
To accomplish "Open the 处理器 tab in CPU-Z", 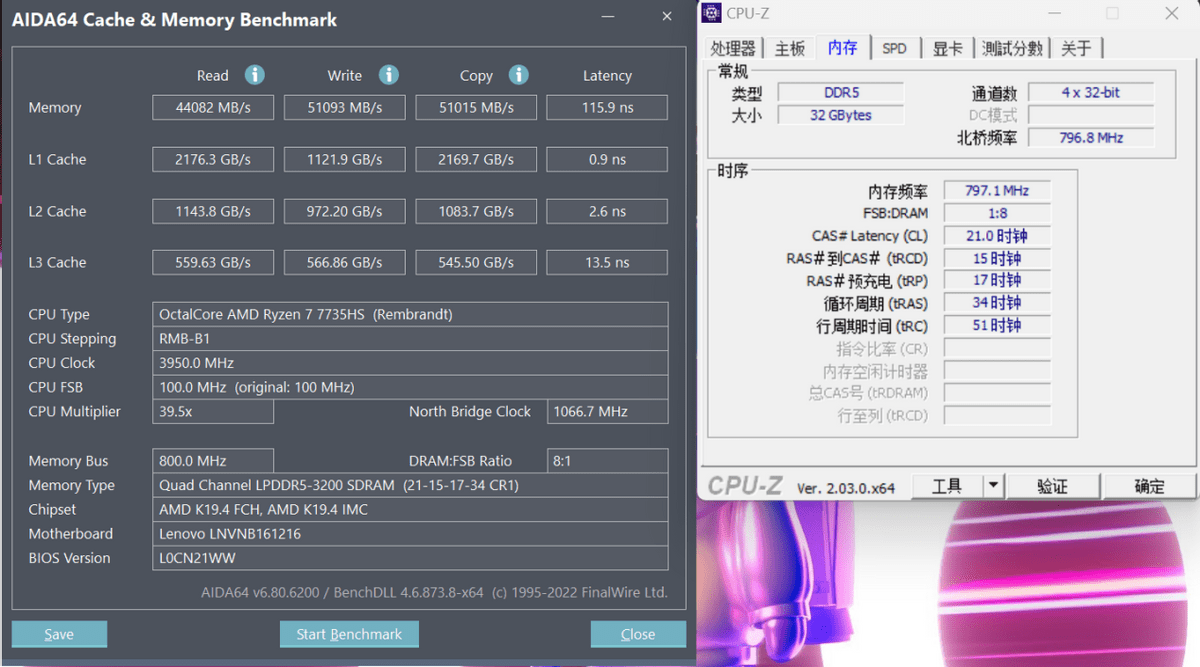I will (x=733, y=48).
